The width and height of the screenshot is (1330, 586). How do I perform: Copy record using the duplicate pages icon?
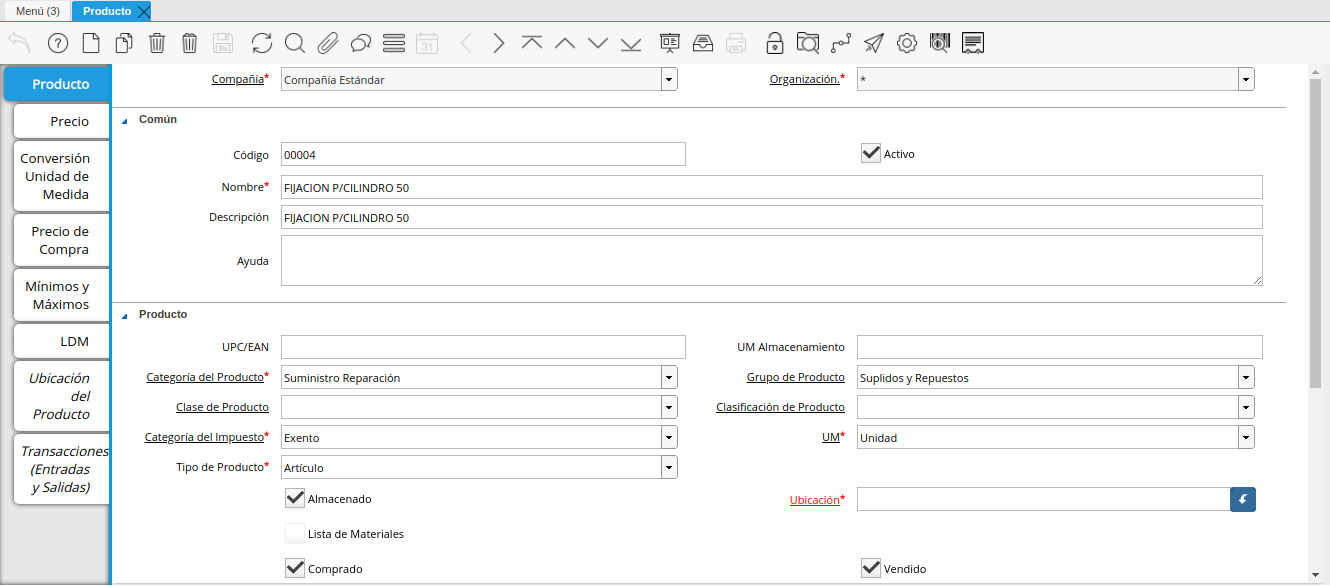coord(124,43)
